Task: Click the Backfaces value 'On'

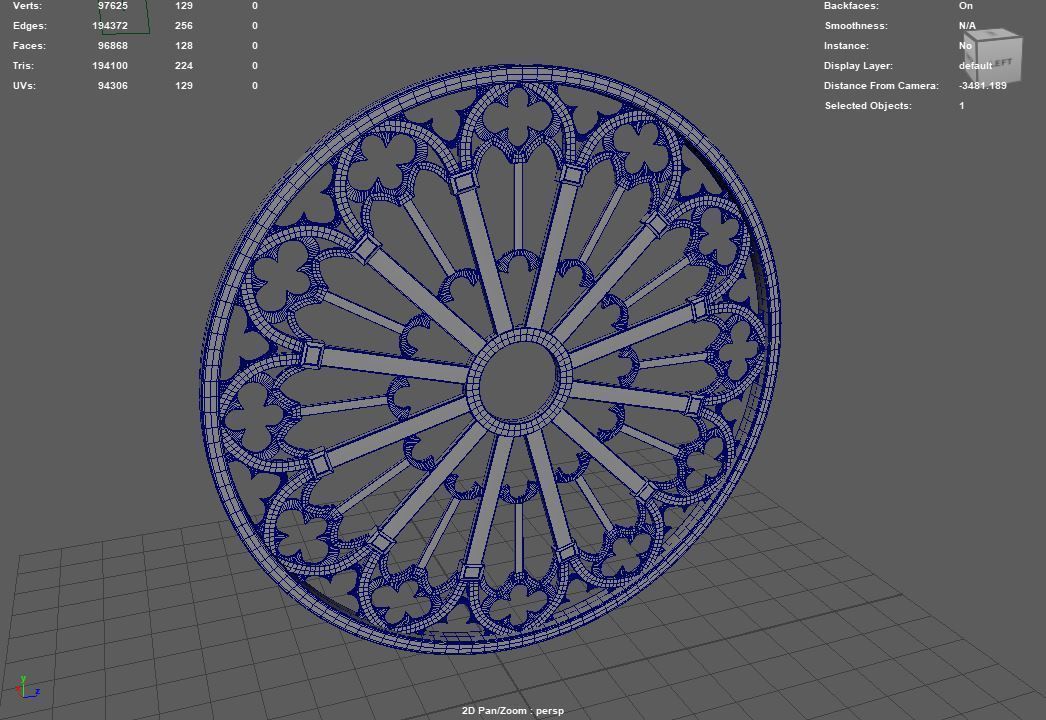Action: 966,5
